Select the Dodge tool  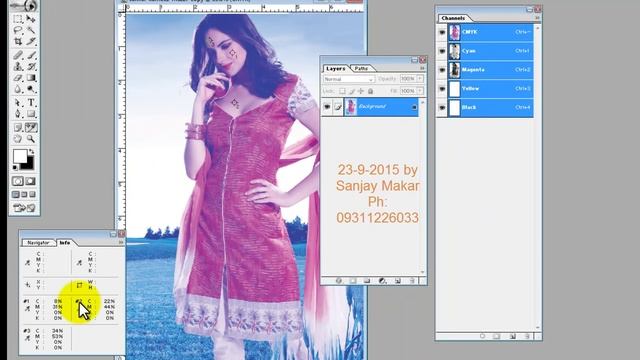(x=31, y=89)
